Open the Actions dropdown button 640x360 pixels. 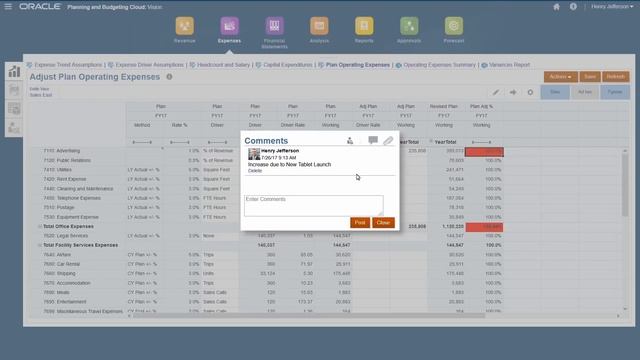560,77
